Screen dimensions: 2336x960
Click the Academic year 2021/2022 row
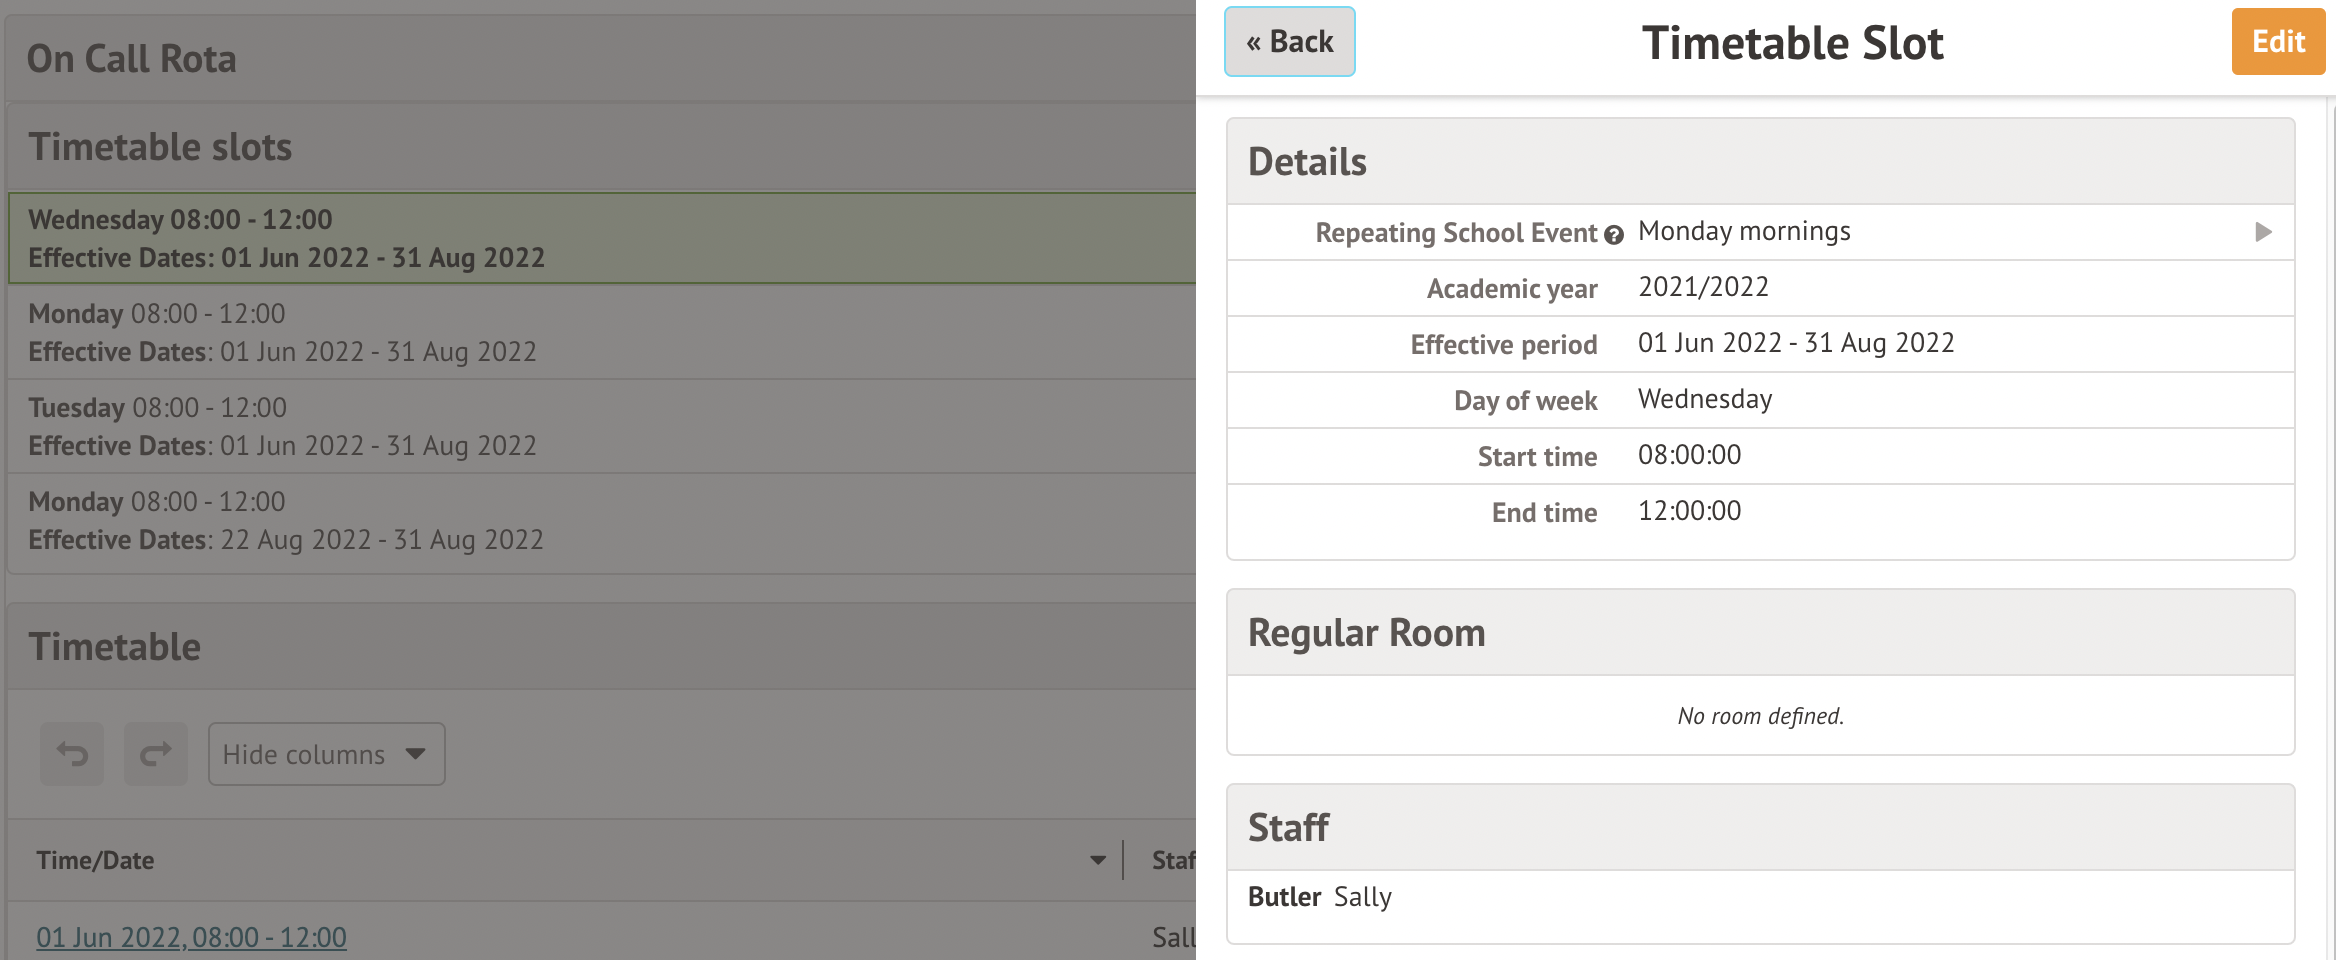[1760, 288]
